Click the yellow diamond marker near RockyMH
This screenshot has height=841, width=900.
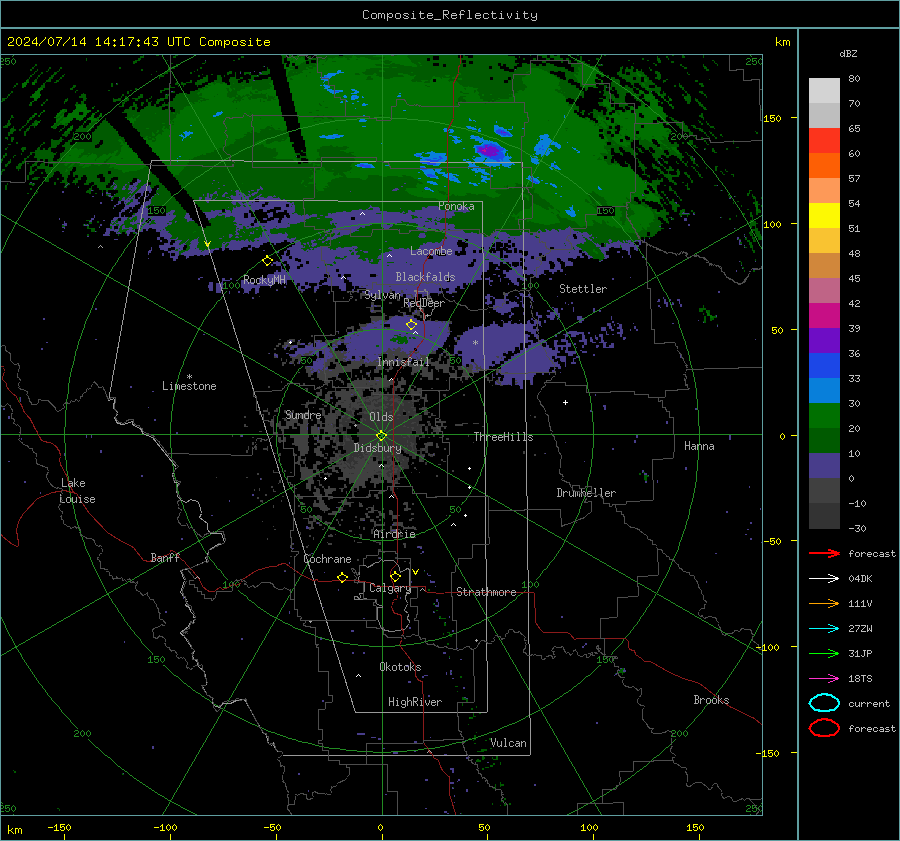pyautogui.click(x=267, y=261)
